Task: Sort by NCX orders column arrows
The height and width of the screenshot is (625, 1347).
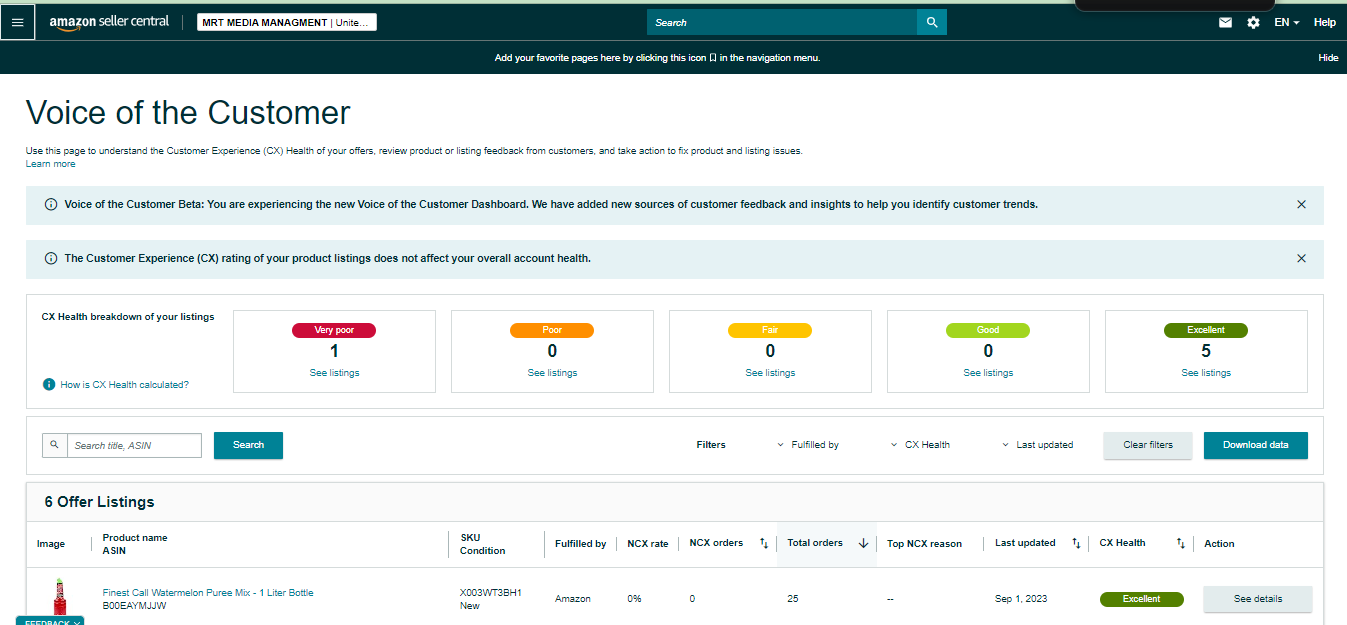Action: [x=764, y=543]
